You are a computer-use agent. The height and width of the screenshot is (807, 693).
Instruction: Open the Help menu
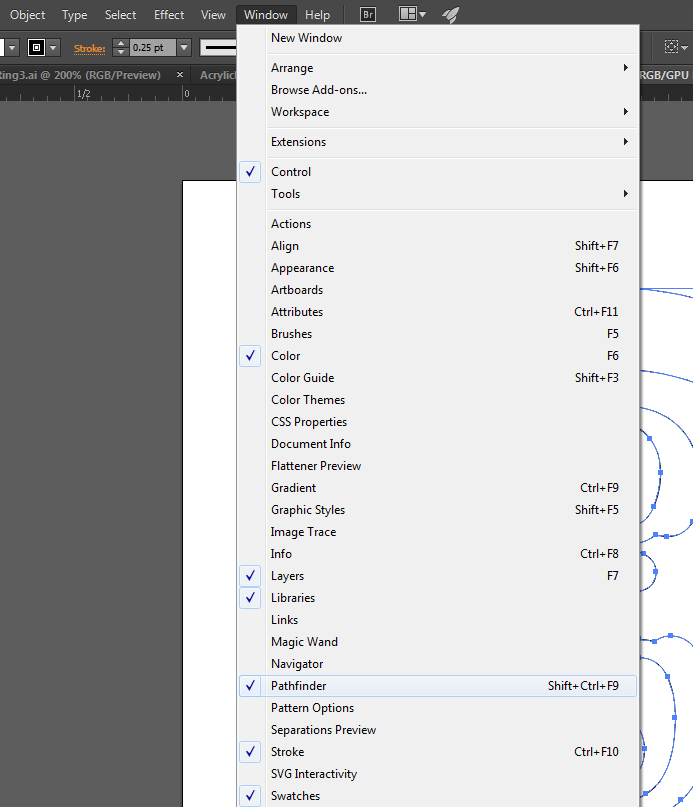point(317,15)
